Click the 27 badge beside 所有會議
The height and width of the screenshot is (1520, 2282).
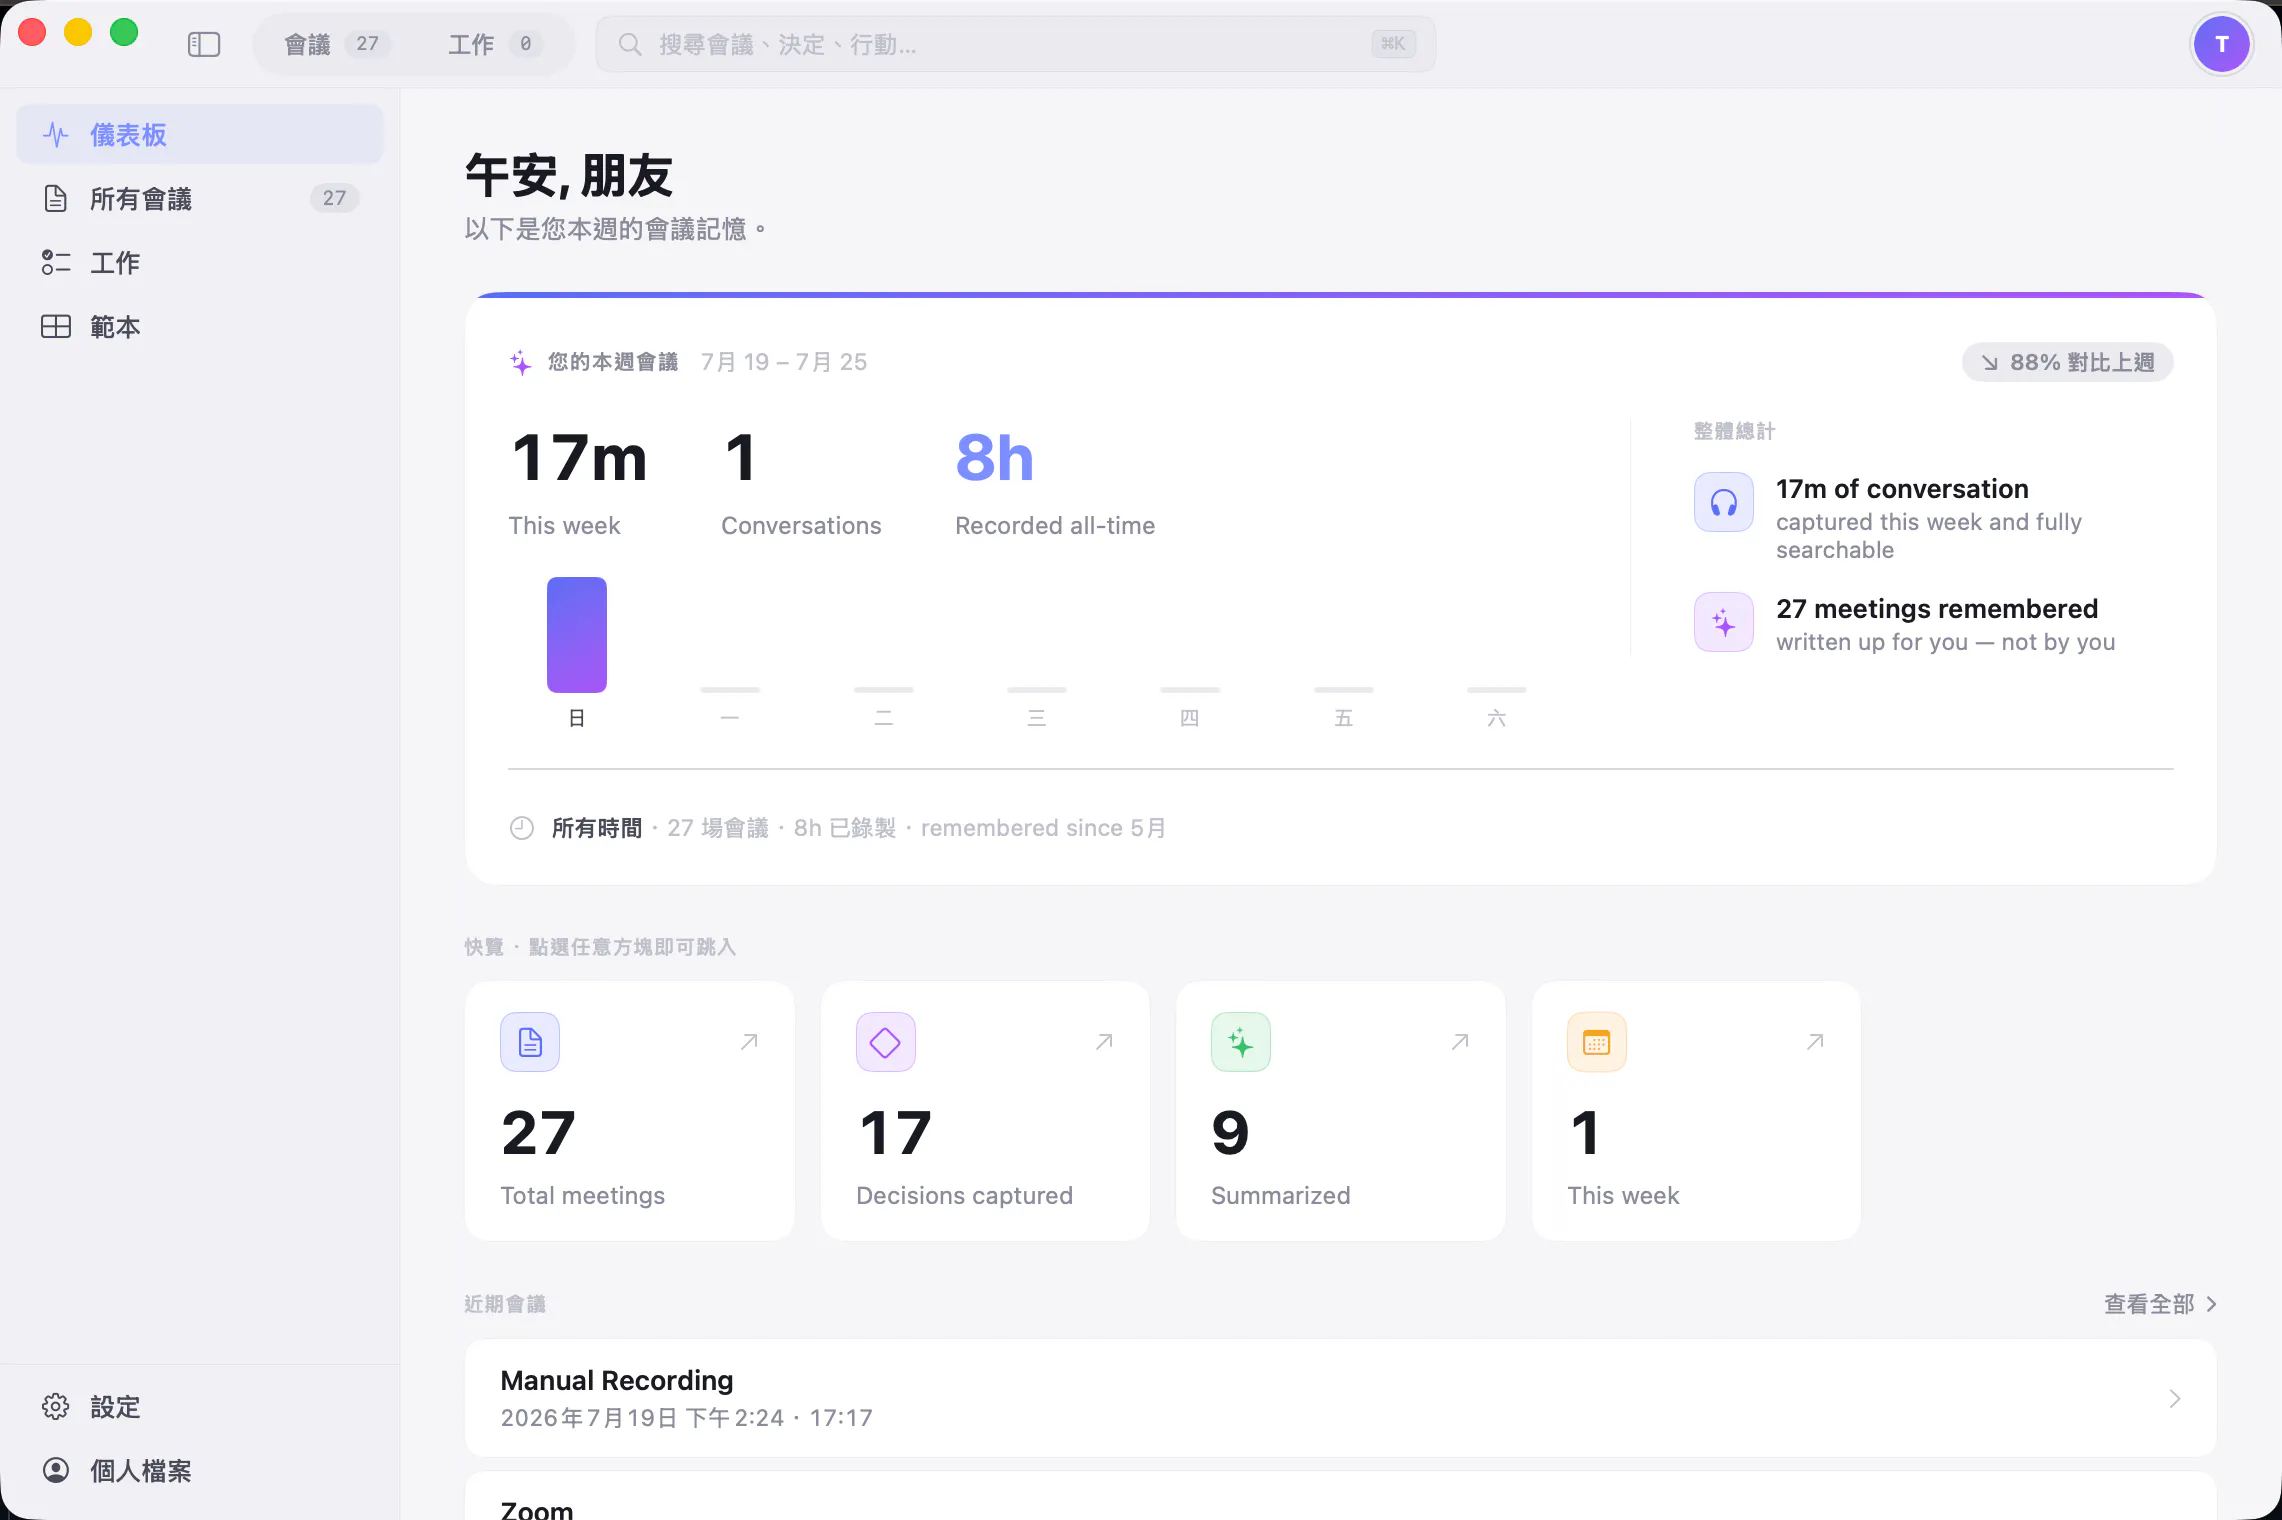click(x=334, y=198)
